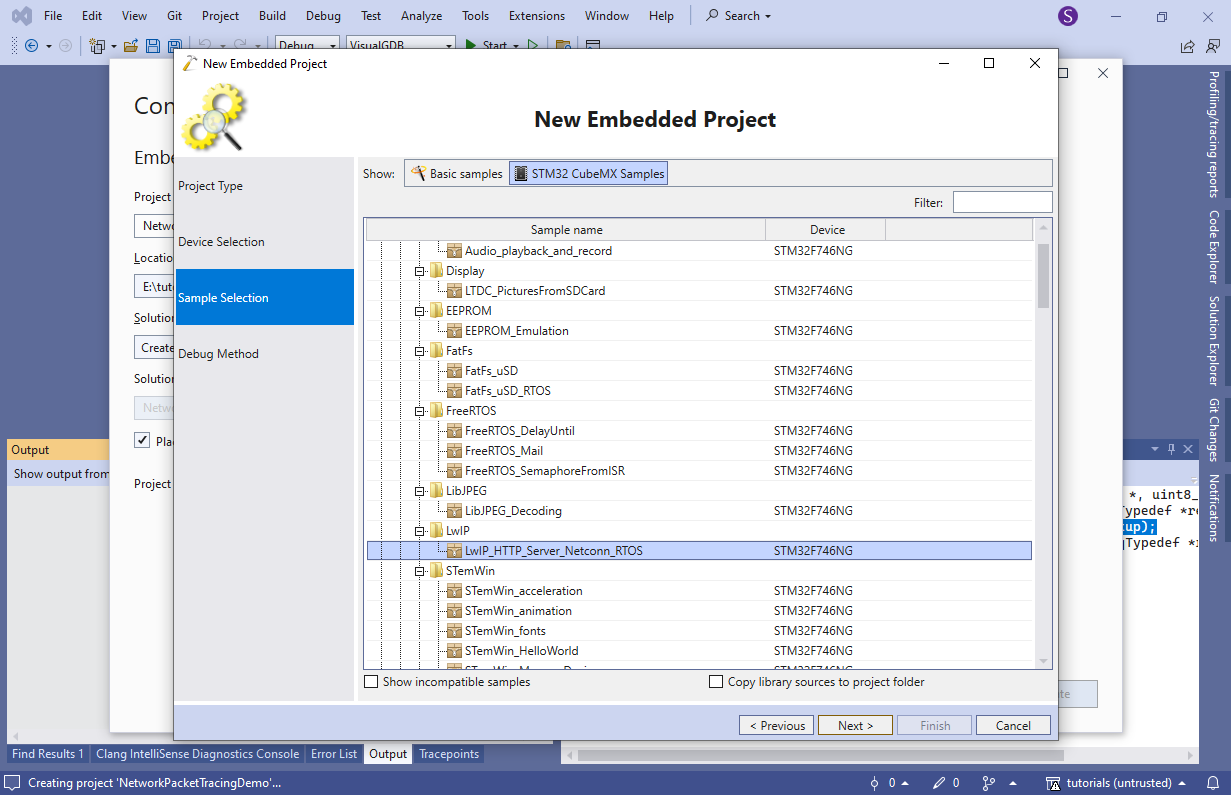The width and height of the screenshot is (1231, 795).
Task: Click the Visual Studio logo icon
Action: pyautogui.click(x=21, y=16)
